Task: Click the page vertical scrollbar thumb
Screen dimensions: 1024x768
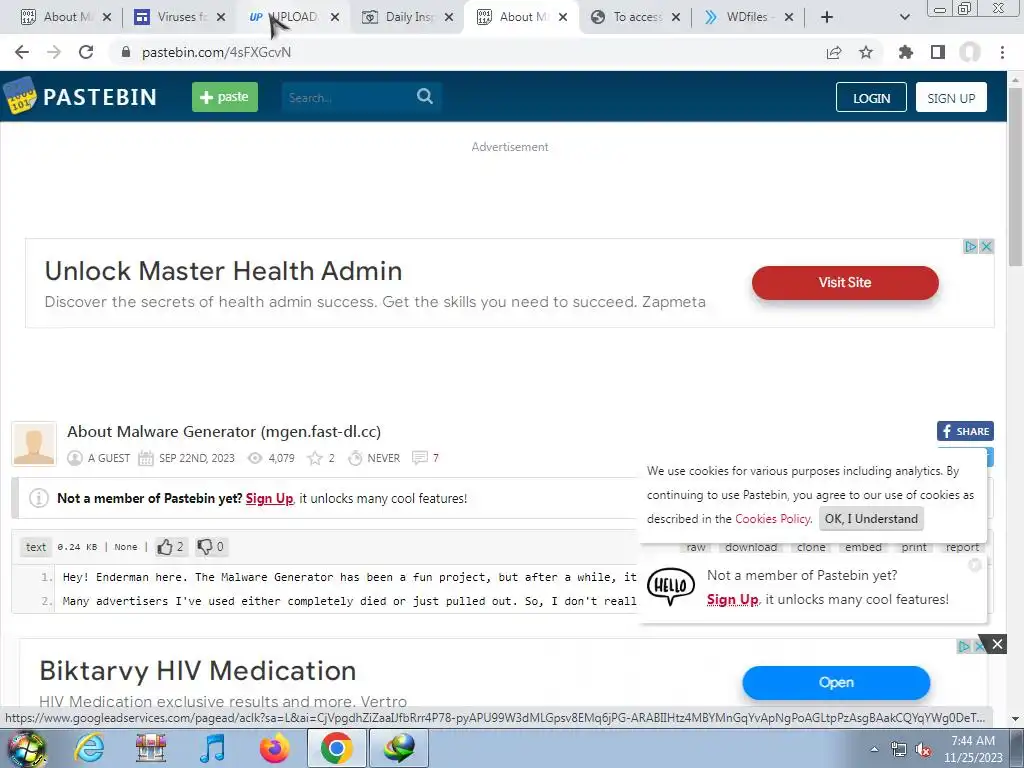Action: [1015, 176]
